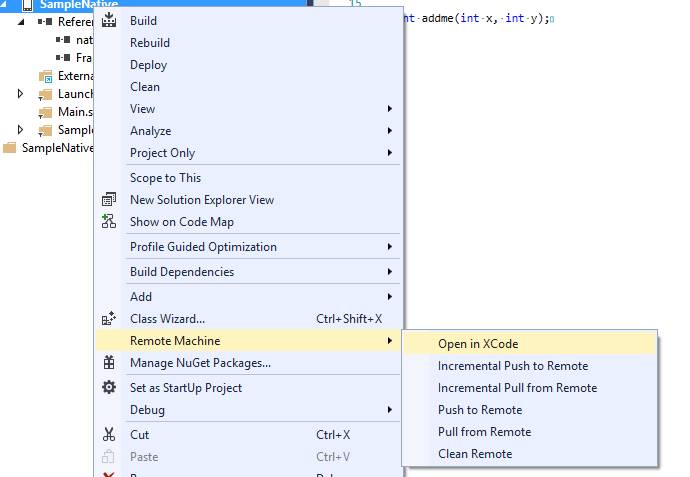Click the Class Wizard icon
This screenshot has width=690, height=477.
tap(109, 318)
